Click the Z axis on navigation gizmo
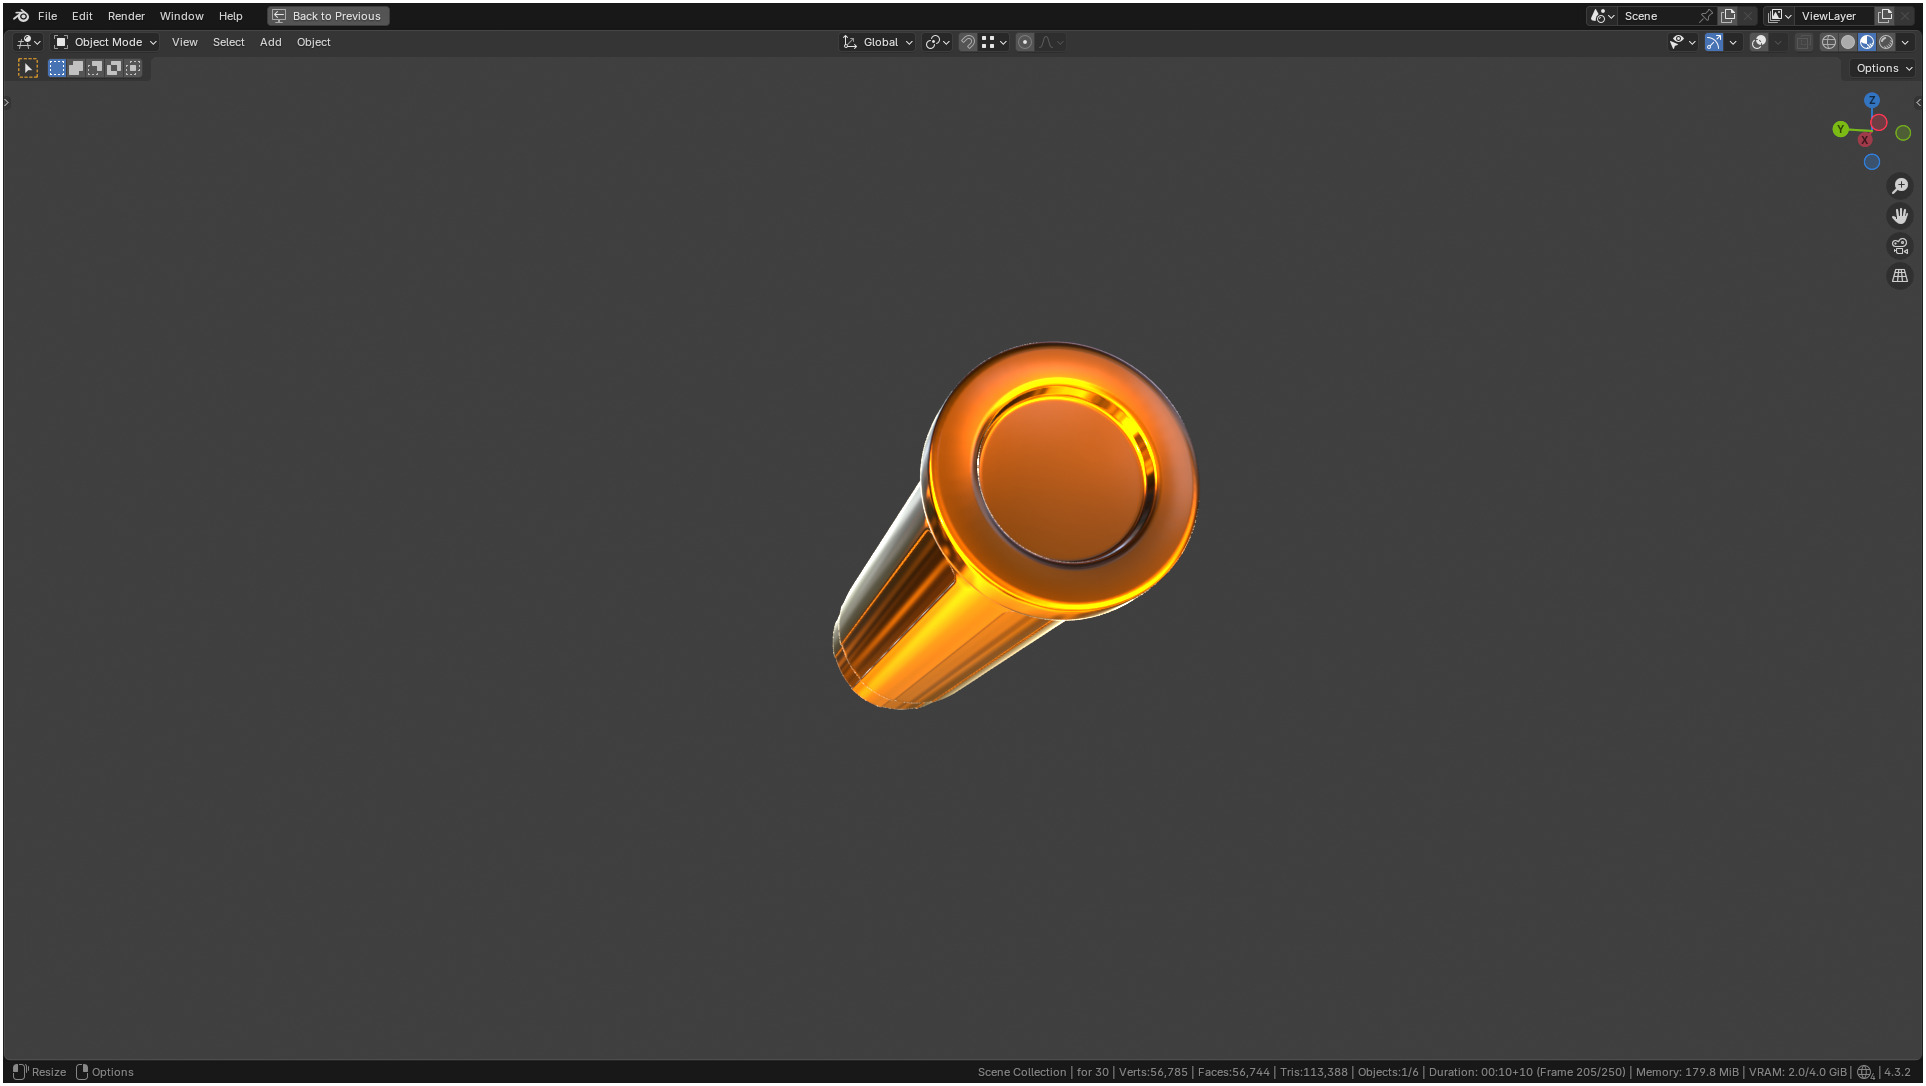 pyautogui.click(x=1872, y=101)
